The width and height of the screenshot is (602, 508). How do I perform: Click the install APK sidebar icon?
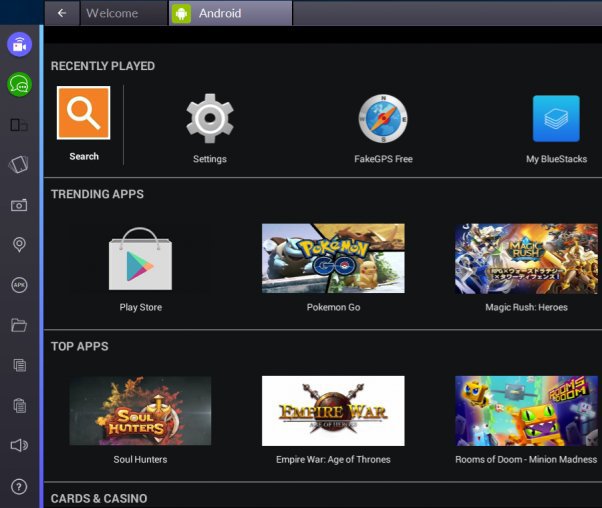[x=19, y=285]
